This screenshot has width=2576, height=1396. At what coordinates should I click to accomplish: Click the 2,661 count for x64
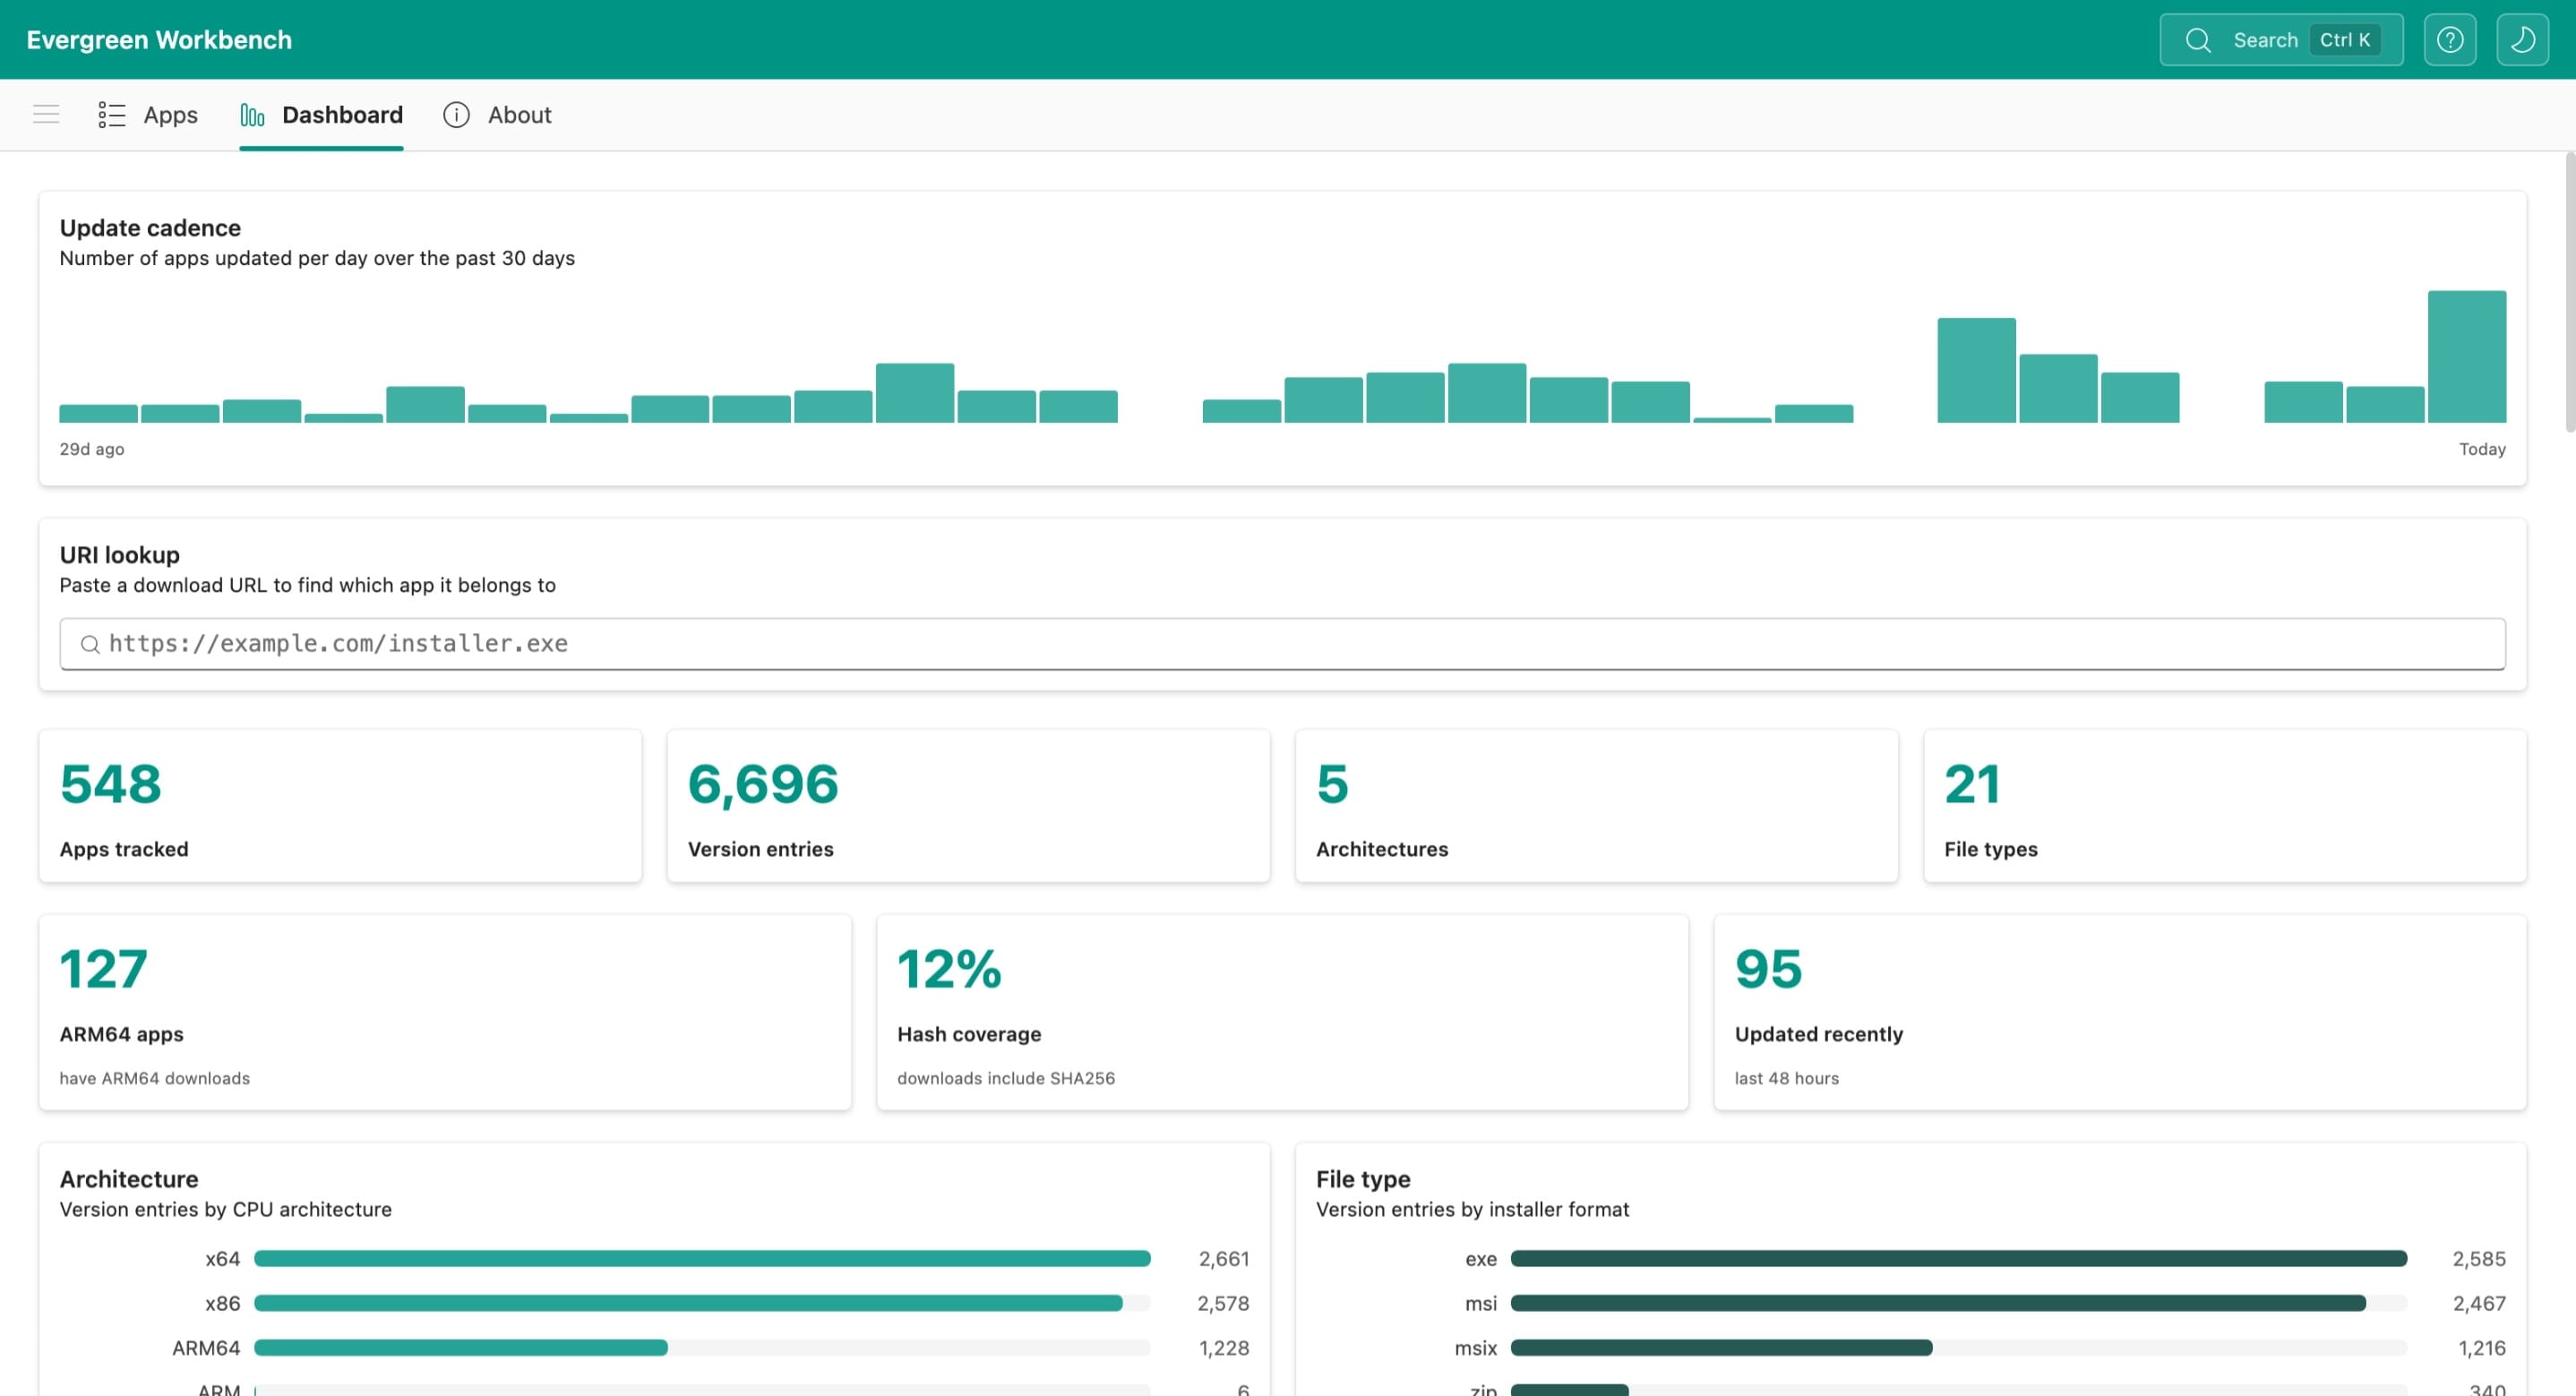pos(1224,1259)
